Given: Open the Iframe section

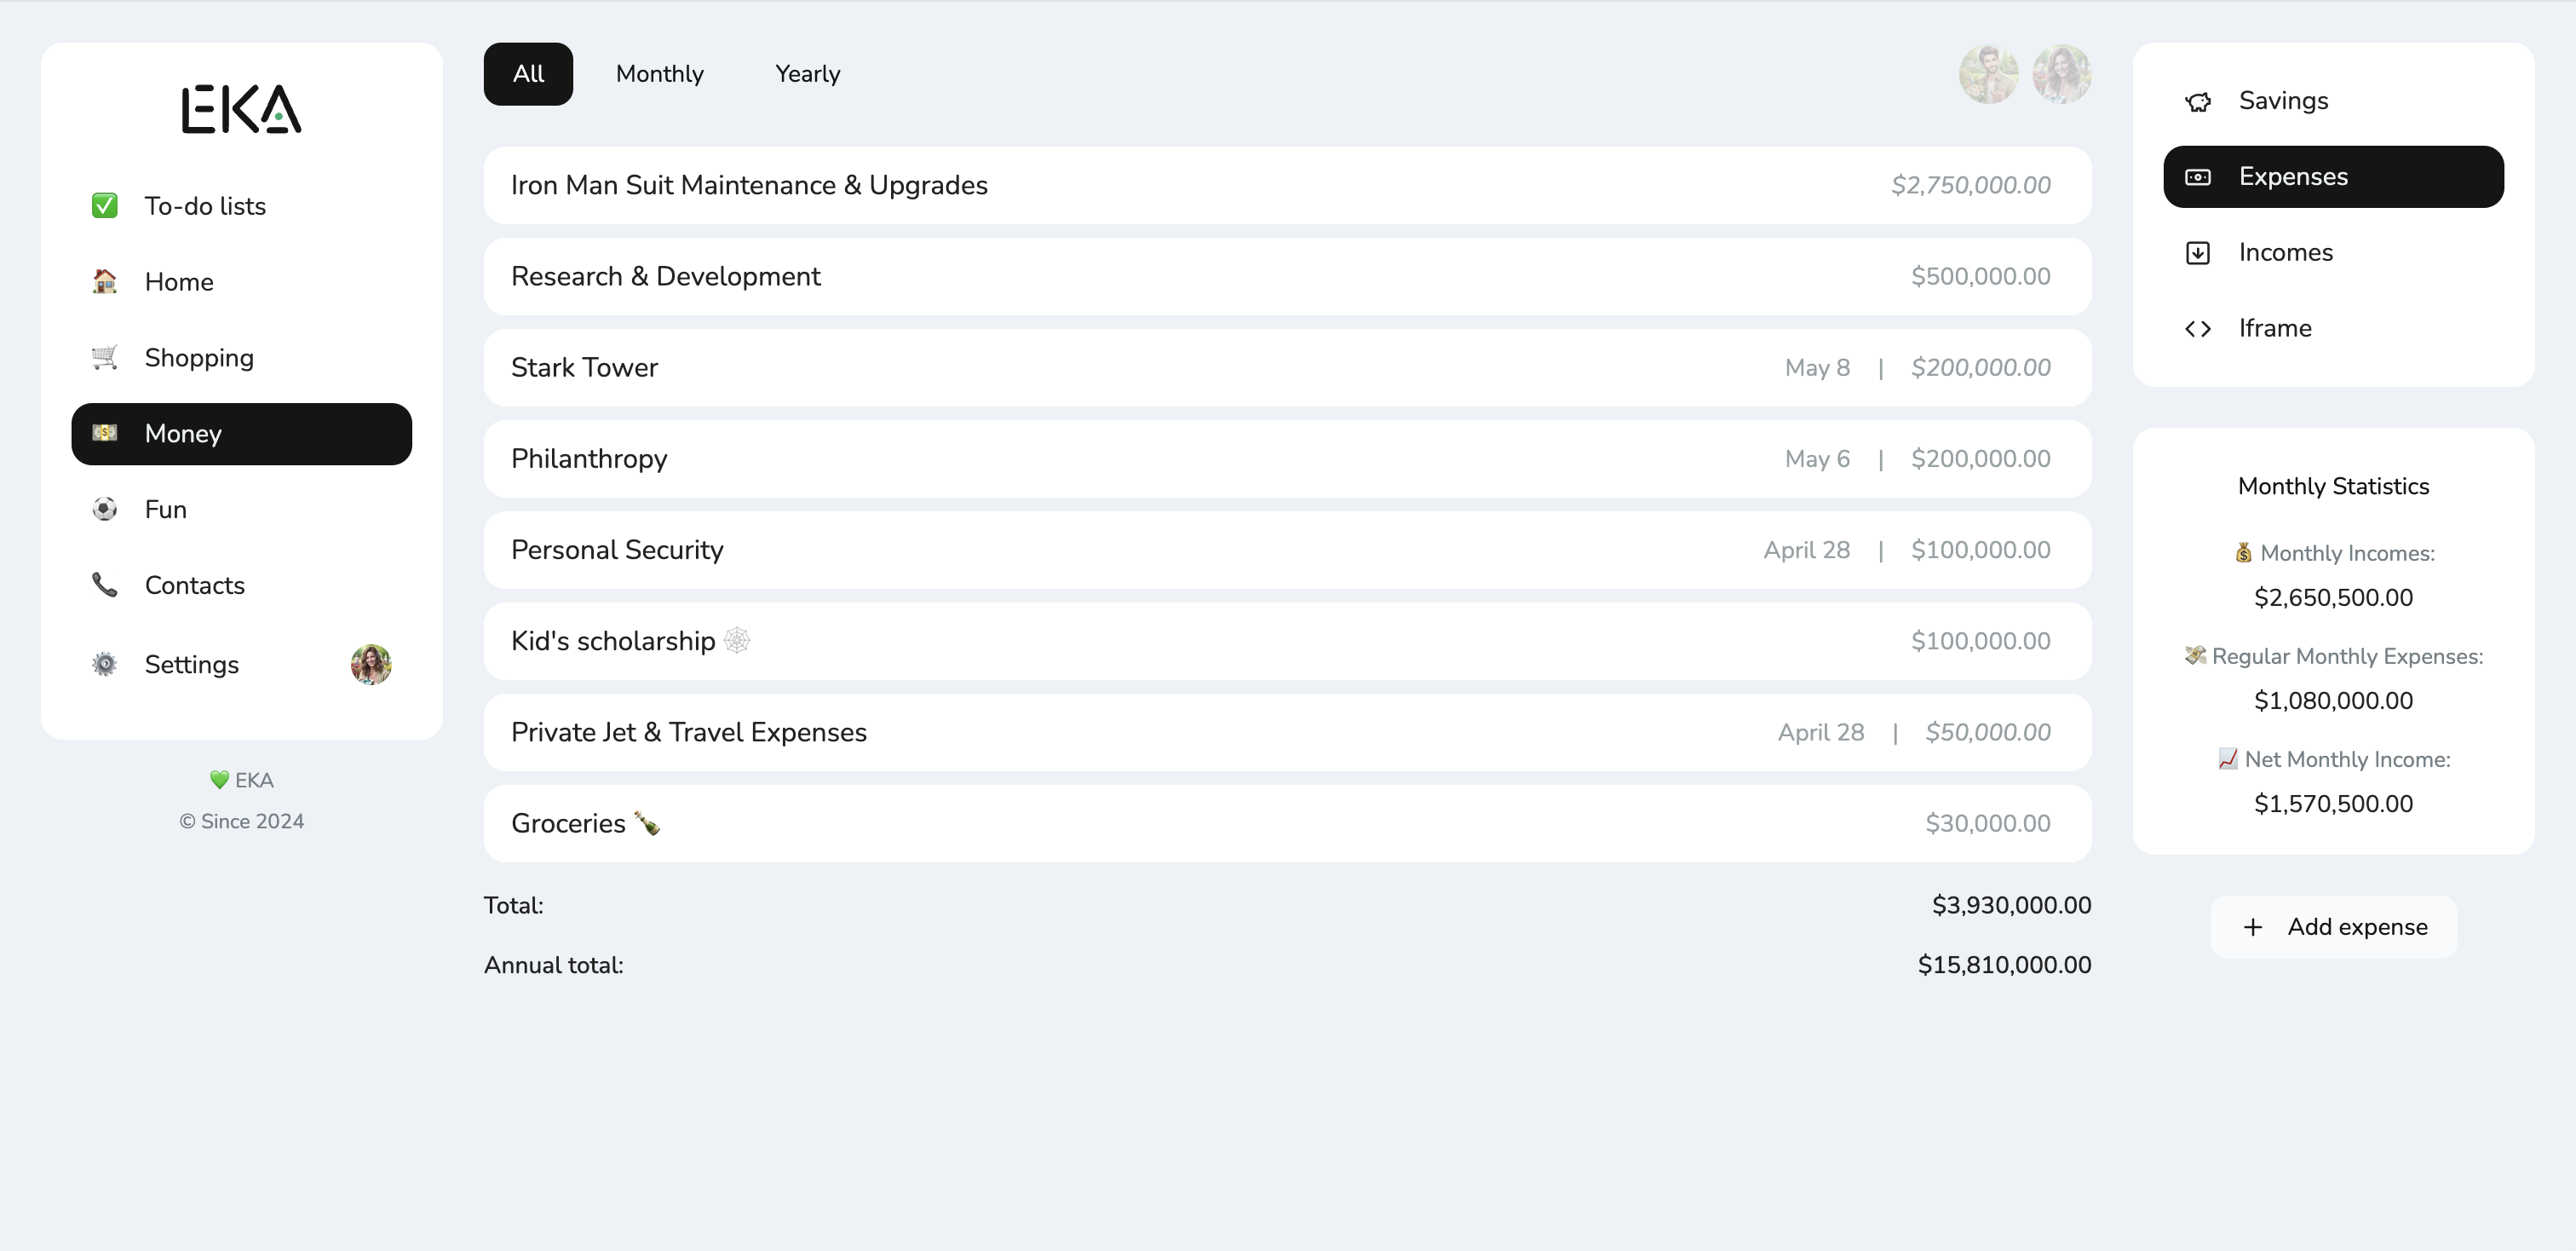Looking at the screenshot, I should pos(2333,329).
